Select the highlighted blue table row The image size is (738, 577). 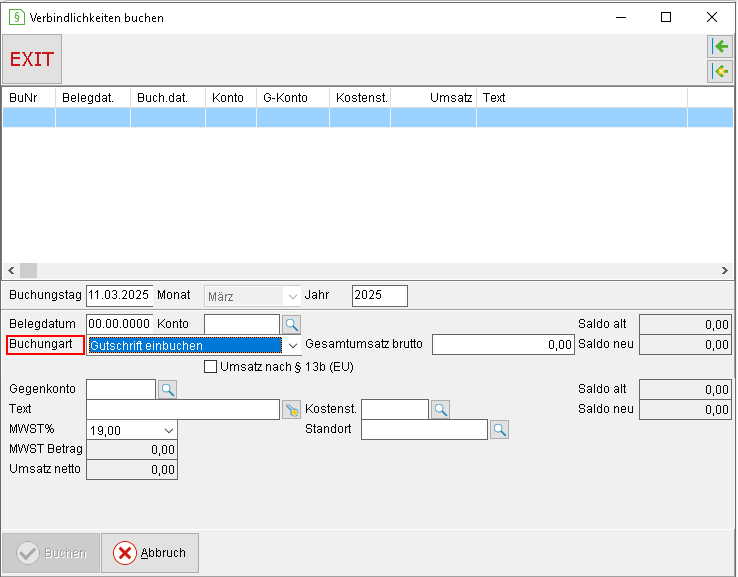pos(368,117)
